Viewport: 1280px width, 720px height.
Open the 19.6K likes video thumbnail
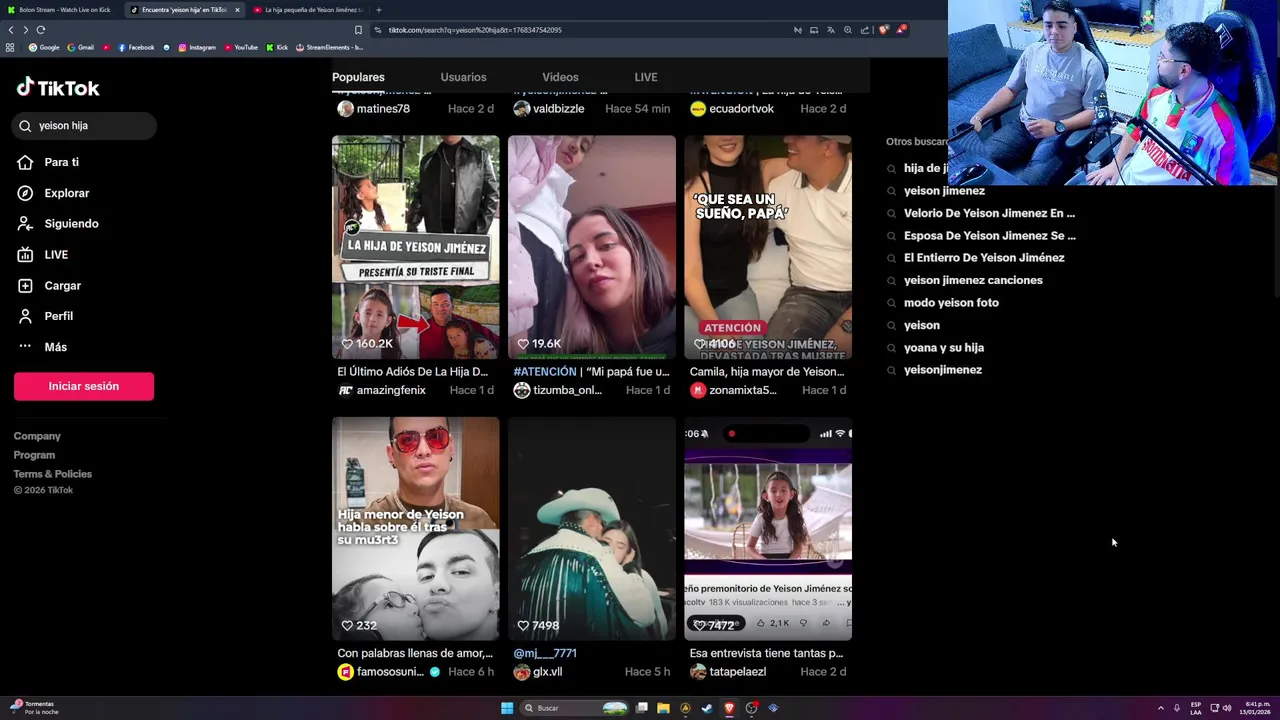click(x=592, y=247)
